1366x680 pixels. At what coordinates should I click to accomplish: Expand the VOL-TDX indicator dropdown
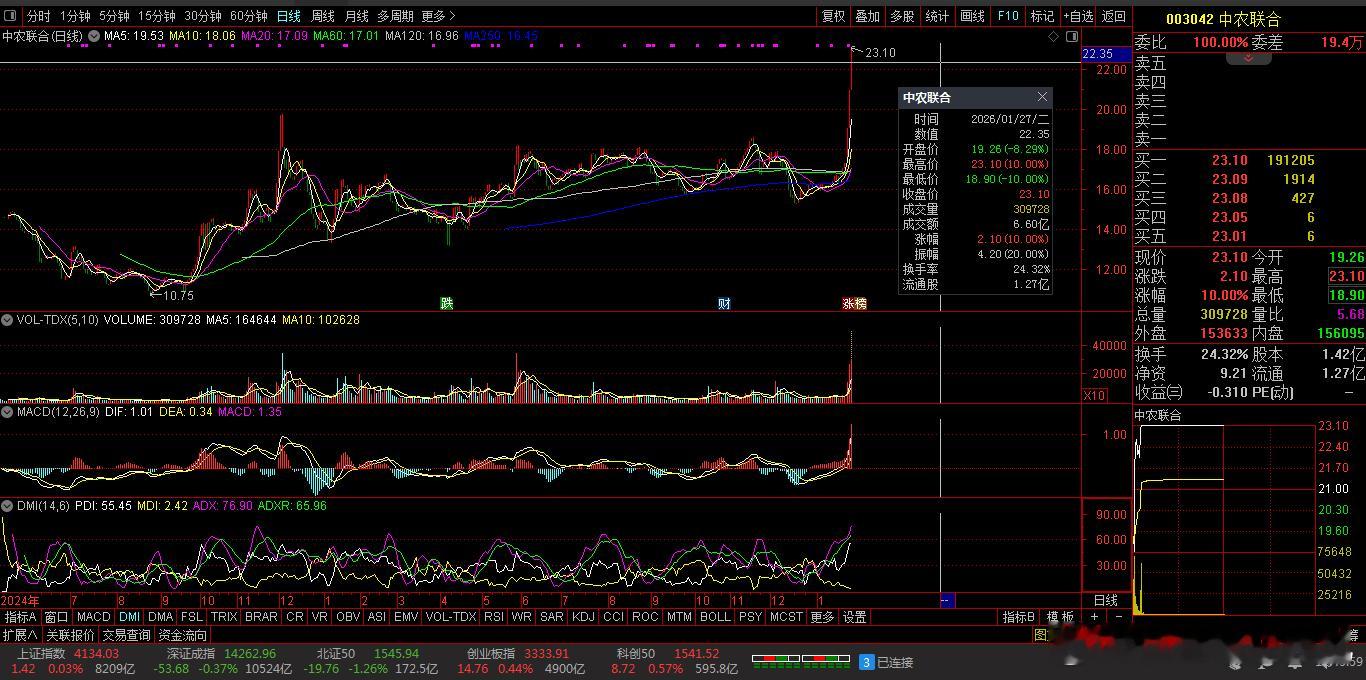pyautogui.click(x=7, y=320)
